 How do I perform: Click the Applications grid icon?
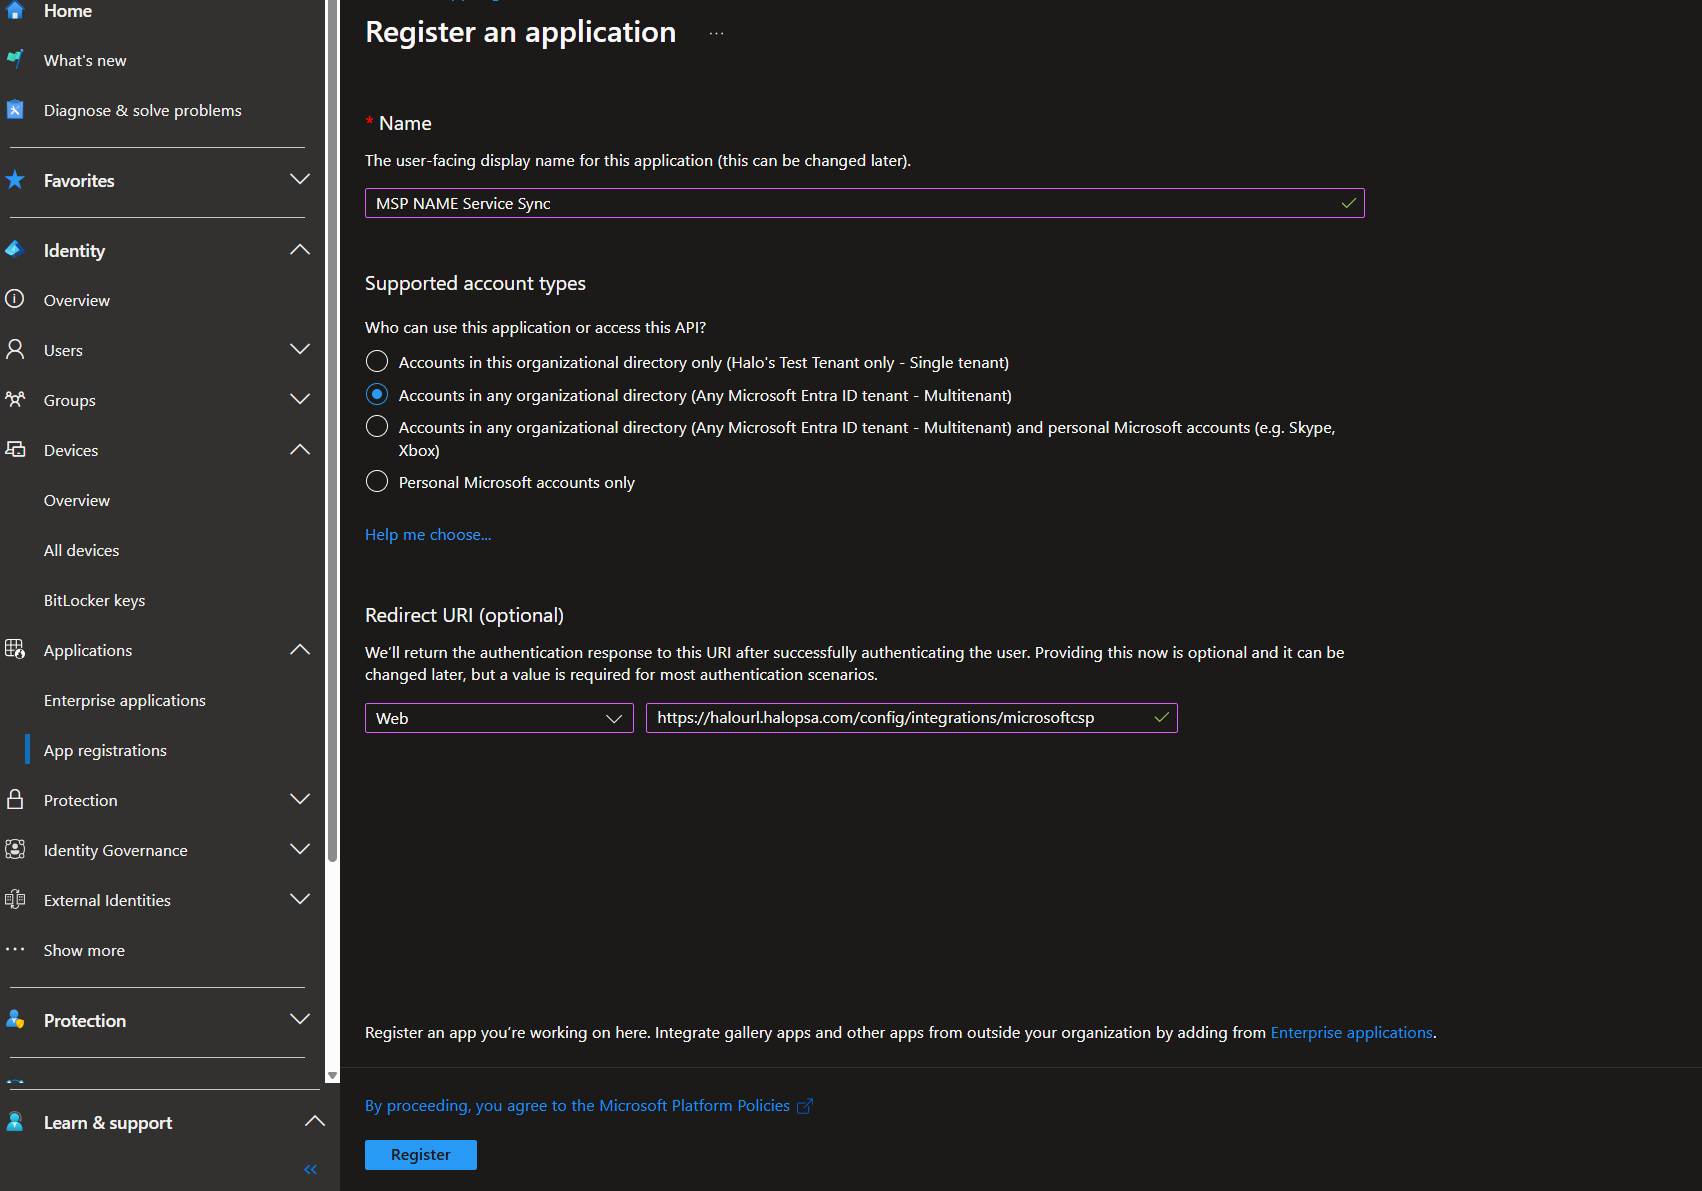coord(15,649)
